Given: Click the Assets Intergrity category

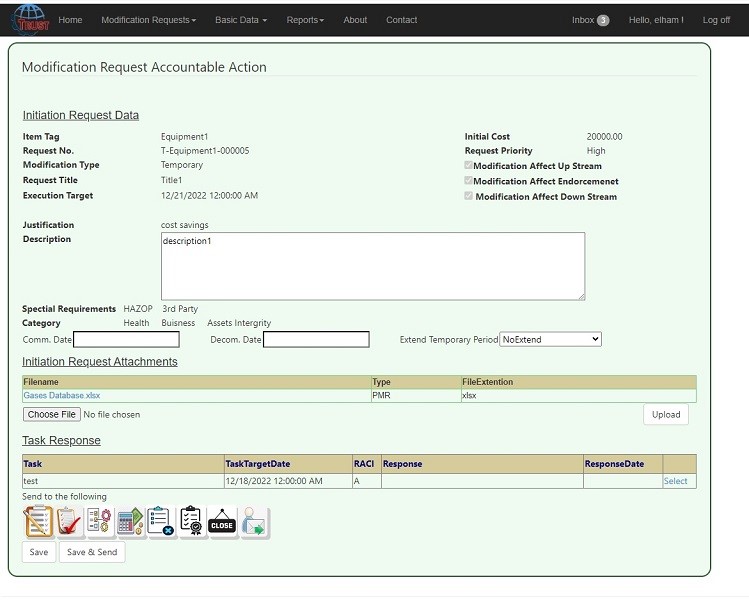Looking at the screenshot, I should (x=239, y=323).
